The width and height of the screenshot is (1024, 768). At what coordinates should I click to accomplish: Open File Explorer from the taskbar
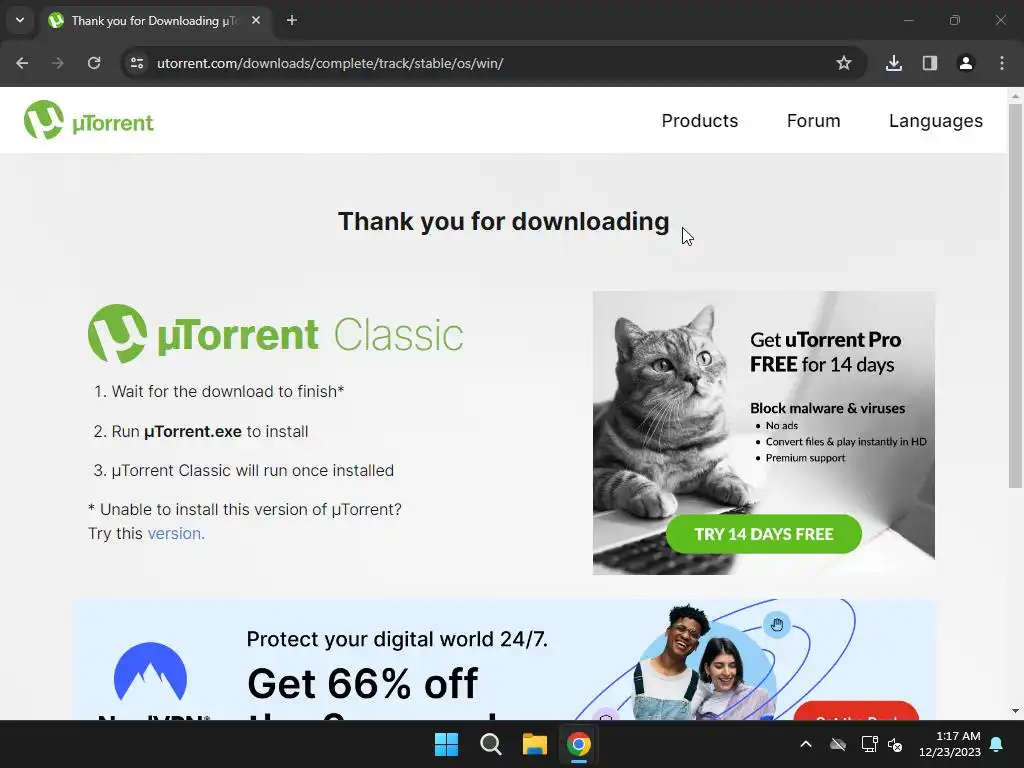pos(534,744)
